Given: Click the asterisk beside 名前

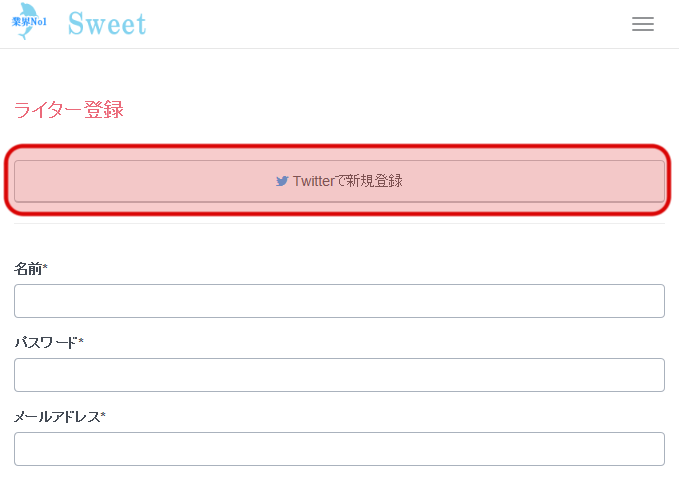Looking at the screenshot, I should tap(45, 267).
